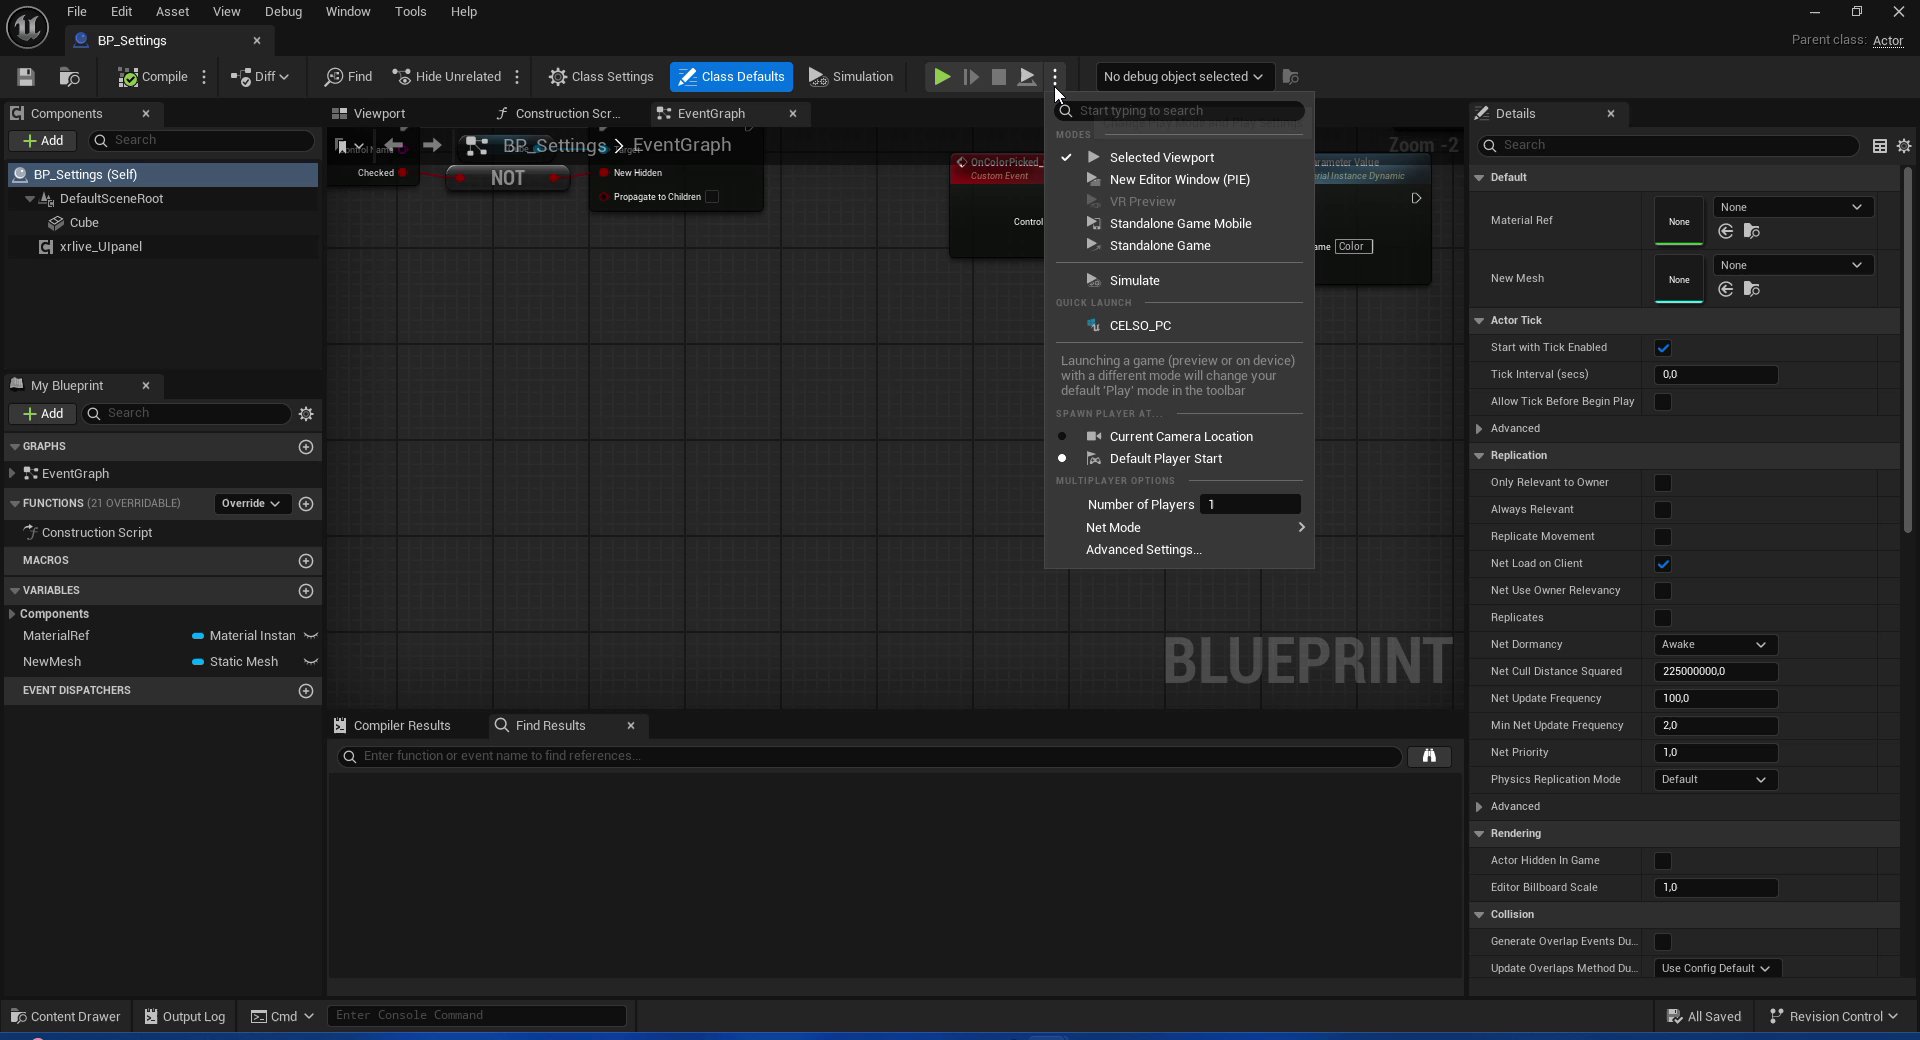Toggle Replicate Movement checkbox
1920x1040 pixels.
coord(1663,537)
